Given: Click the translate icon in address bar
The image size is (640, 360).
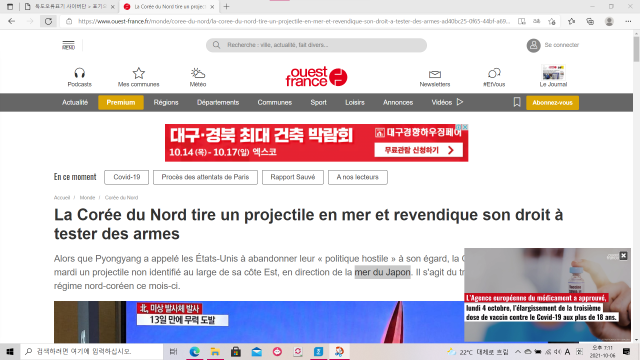Looking at the screenshot, I should (x=537, y=21).
